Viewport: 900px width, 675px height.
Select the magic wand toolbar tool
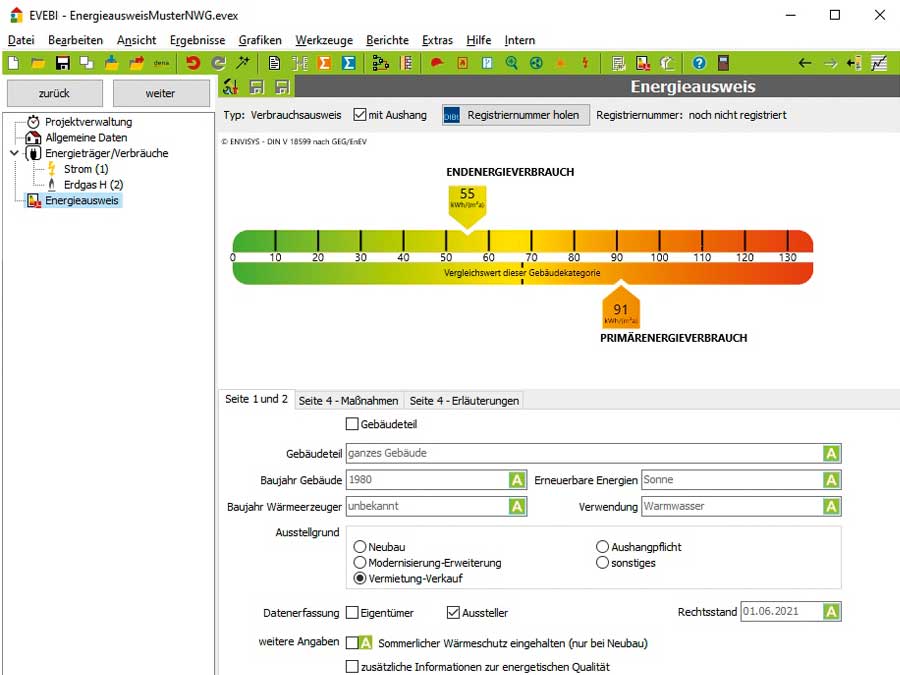tap(243, 62)
